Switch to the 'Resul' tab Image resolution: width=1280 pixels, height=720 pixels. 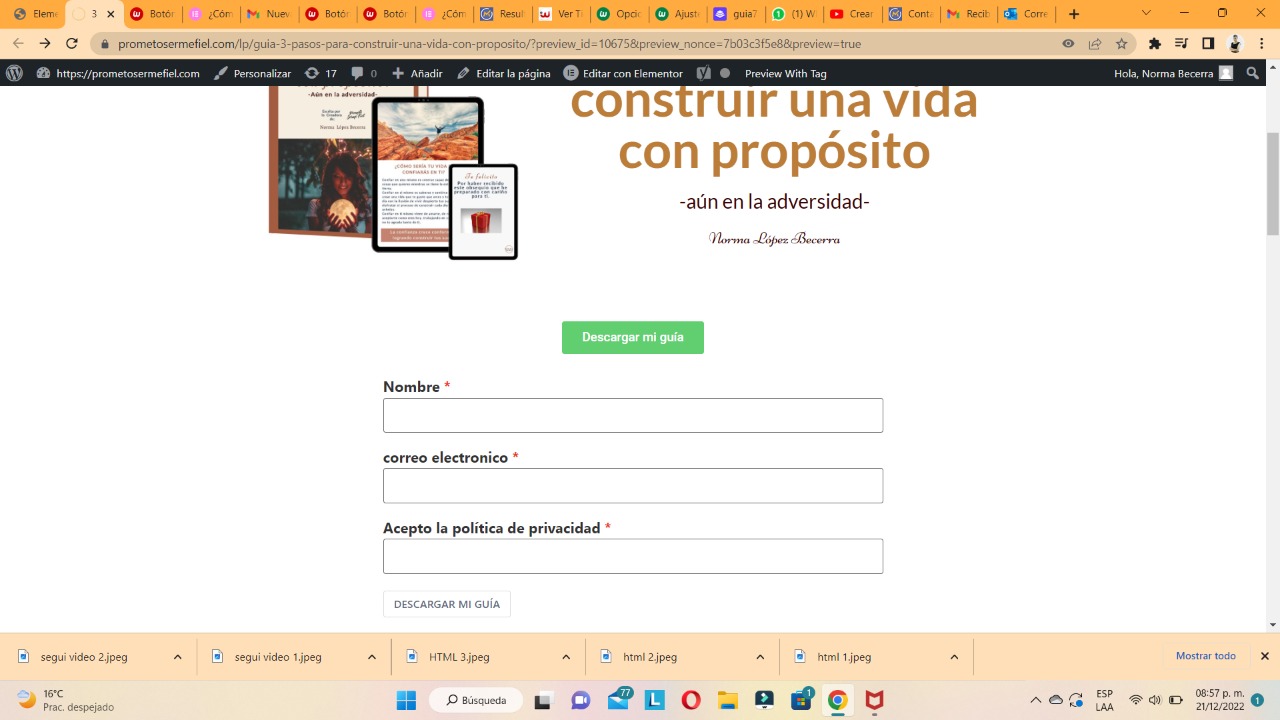coord(501,14)
